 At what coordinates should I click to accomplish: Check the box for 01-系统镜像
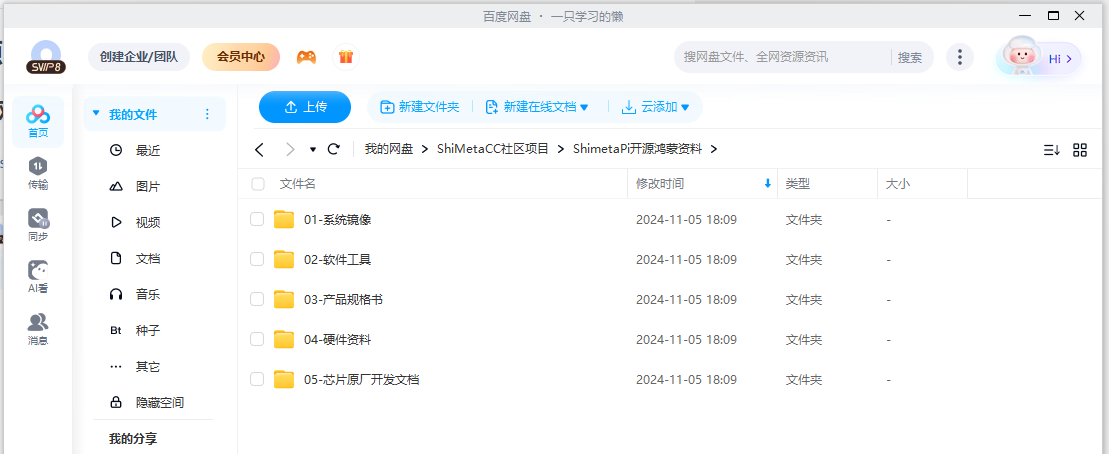tap(257, 220)
